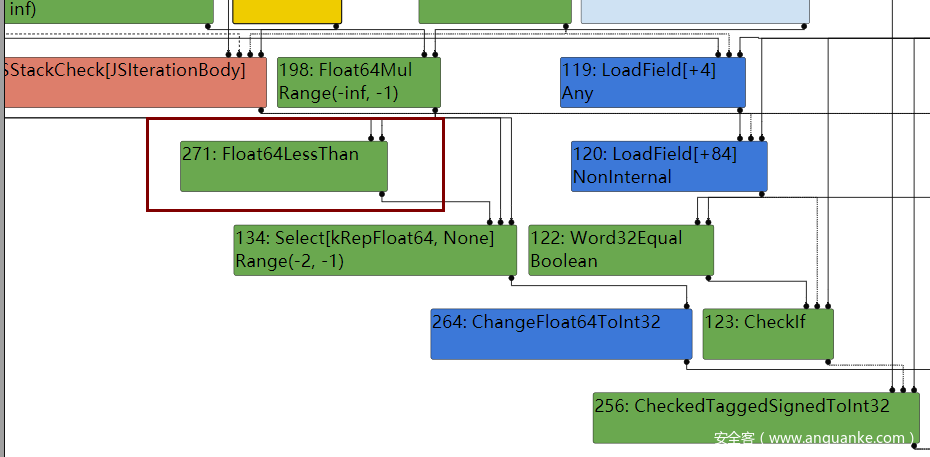Click the 264: ChangeFloat64ToInt32 node
This screenshot has width=930, height=457.
561,334
